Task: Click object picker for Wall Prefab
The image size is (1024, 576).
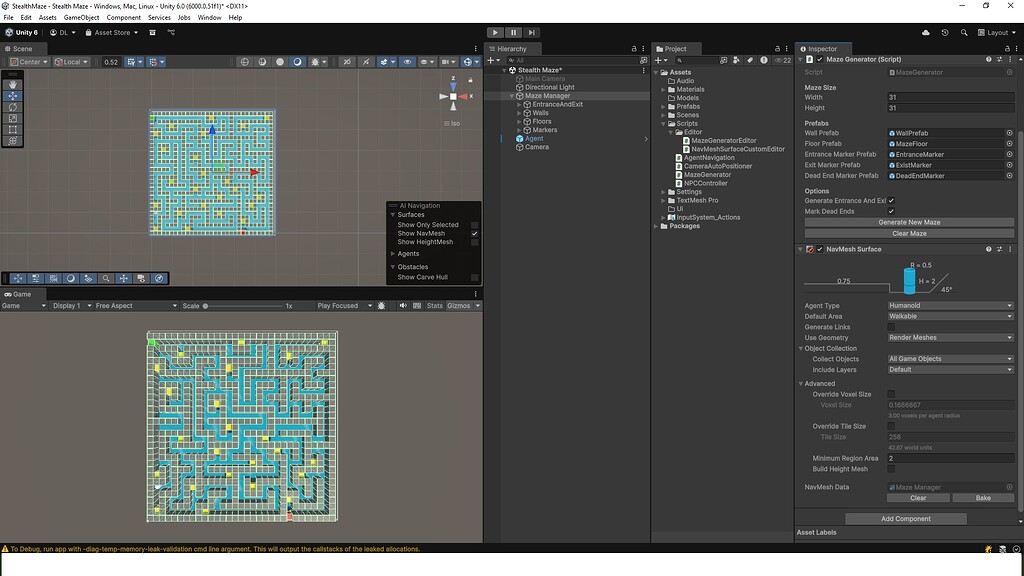Action: click(1009, 133)
